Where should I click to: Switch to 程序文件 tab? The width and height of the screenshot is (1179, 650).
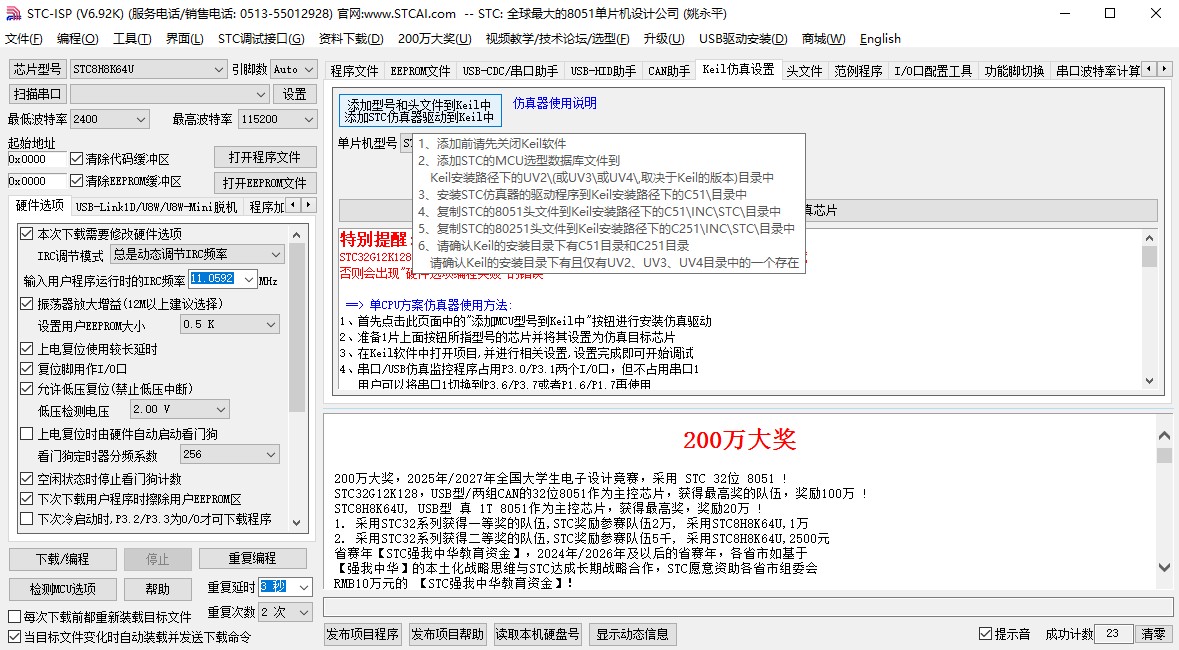354,71
